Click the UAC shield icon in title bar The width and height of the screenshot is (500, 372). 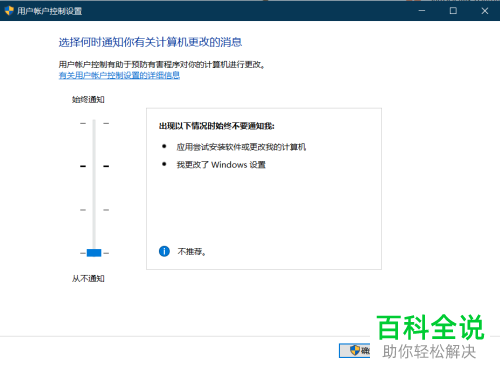[x=9, y=11]
